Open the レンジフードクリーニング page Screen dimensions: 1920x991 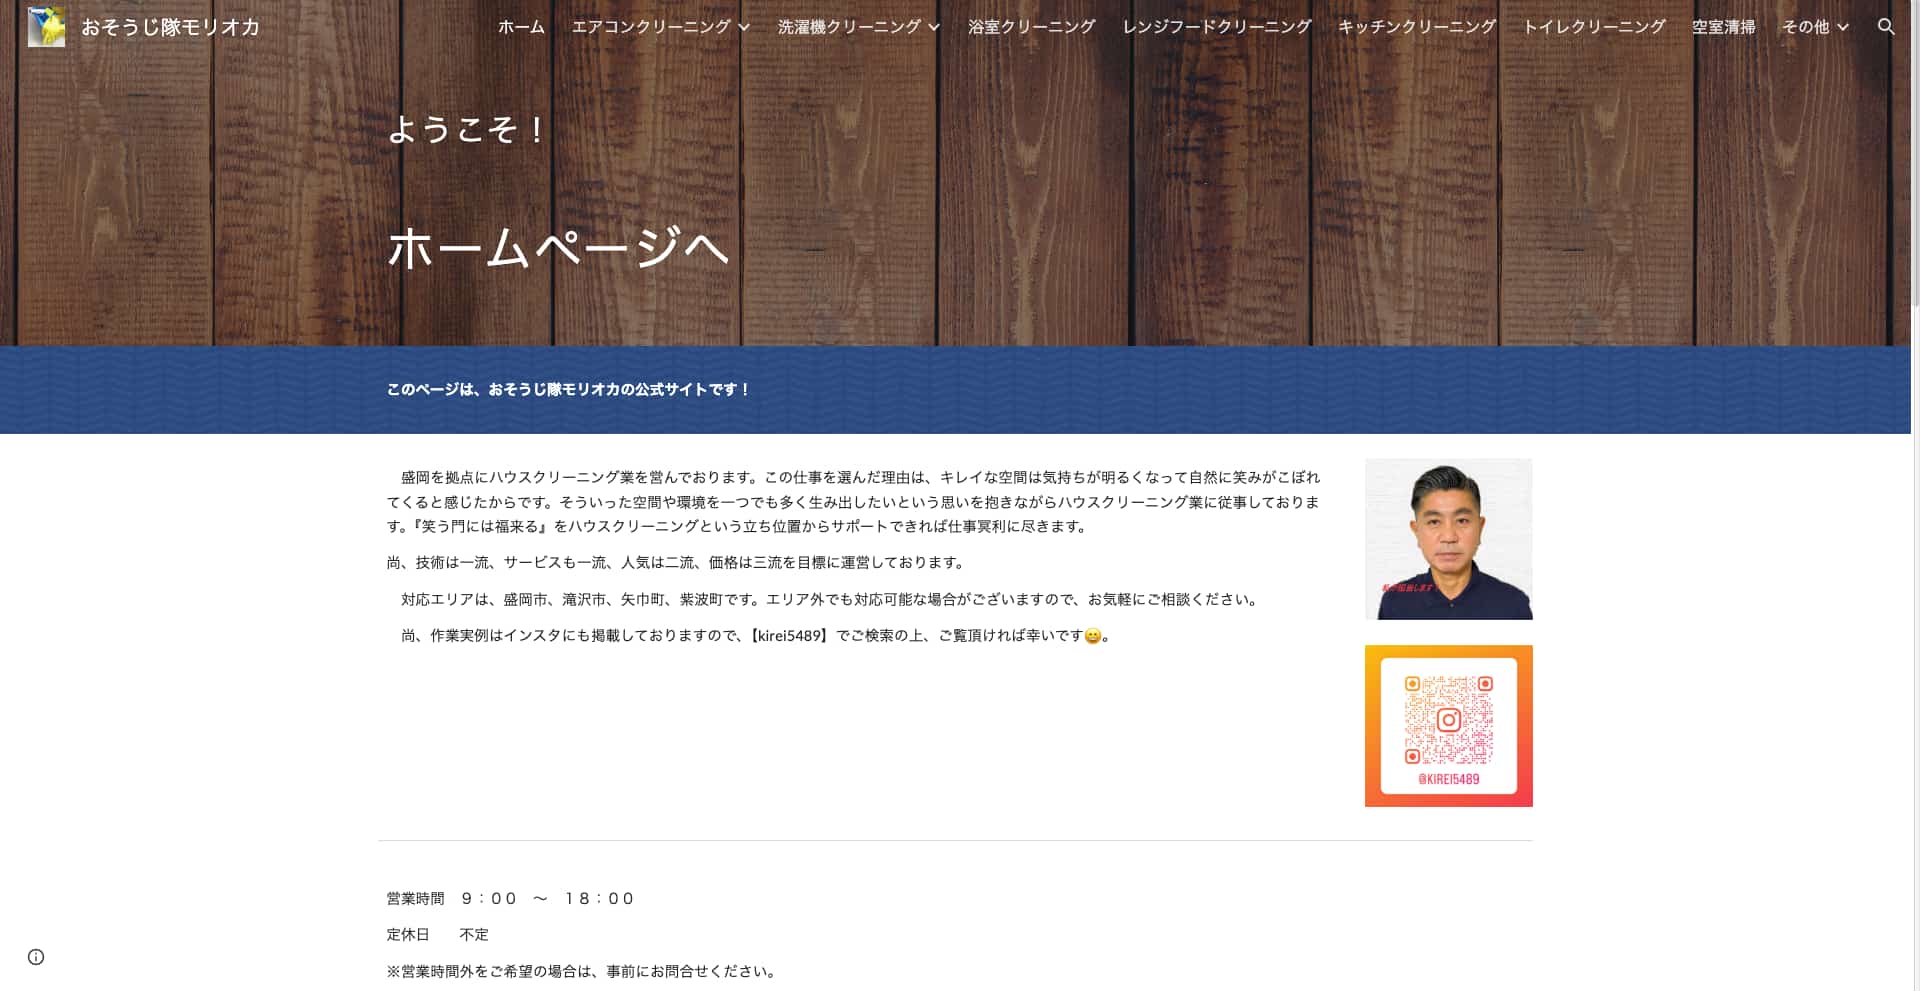pyautogui.click(x=1216, y=27)
